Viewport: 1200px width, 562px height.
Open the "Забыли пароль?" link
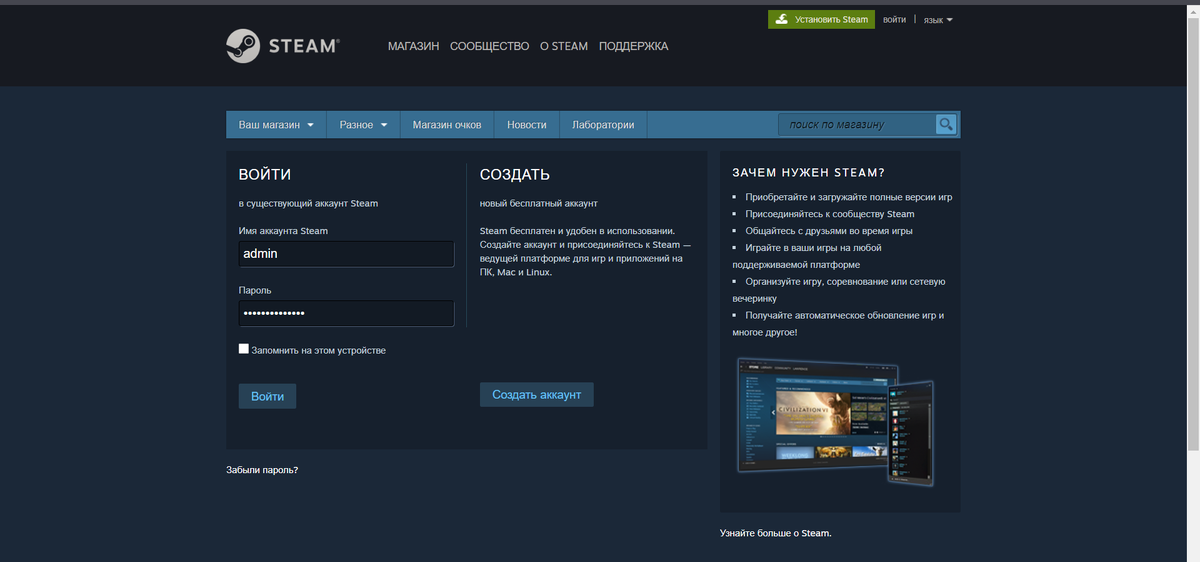click(262, 469)
